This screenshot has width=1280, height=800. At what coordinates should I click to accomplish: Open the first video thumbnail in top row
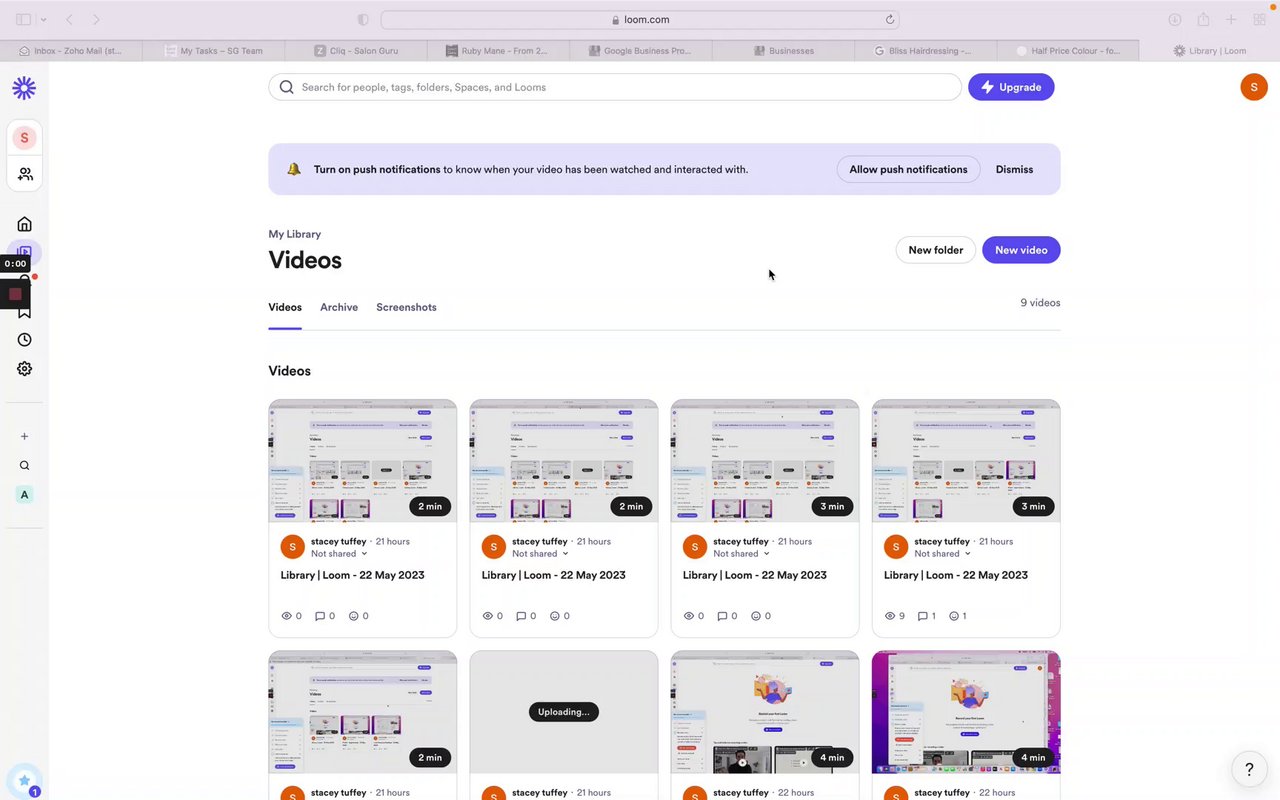362,461
